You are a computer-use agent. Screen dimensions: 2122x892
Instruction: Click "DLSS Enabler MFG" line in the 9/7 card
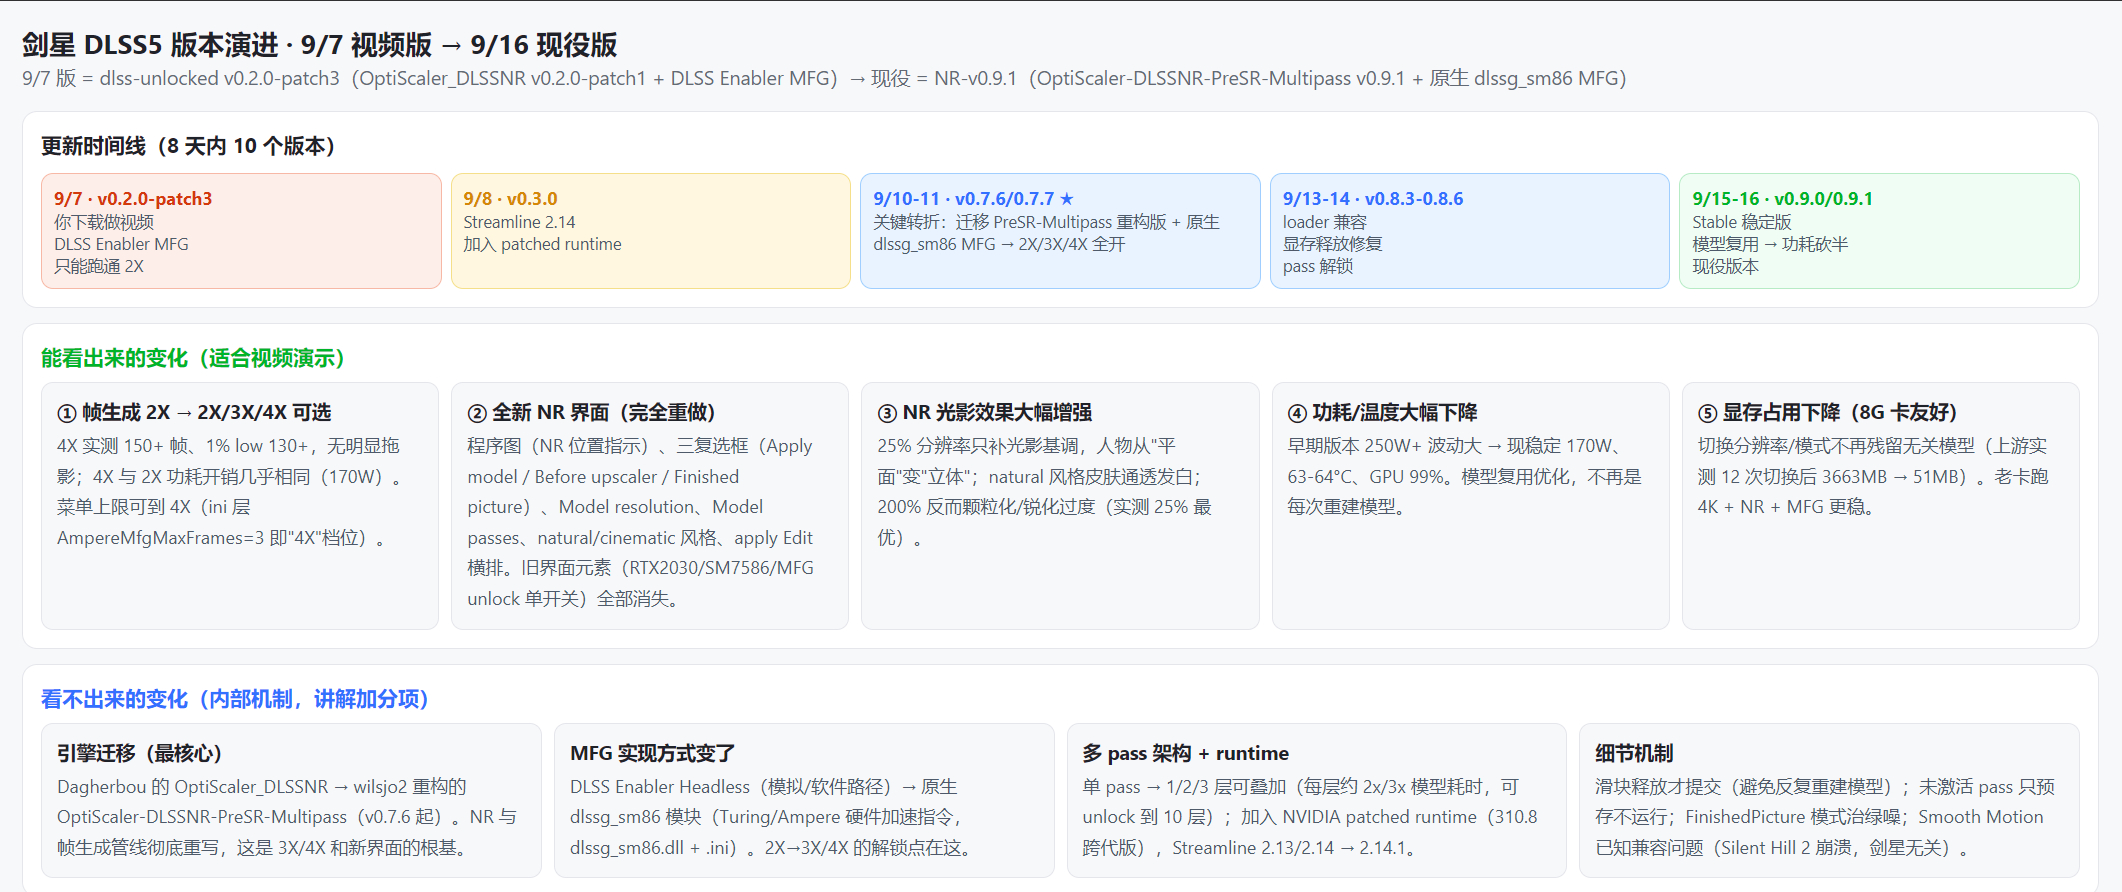pos(121,244)
